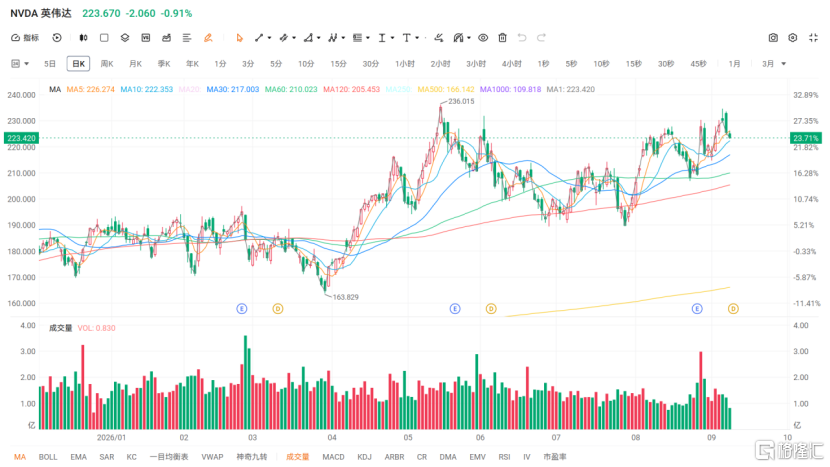Select the MACD sub-indicator

tap(333, 457)
